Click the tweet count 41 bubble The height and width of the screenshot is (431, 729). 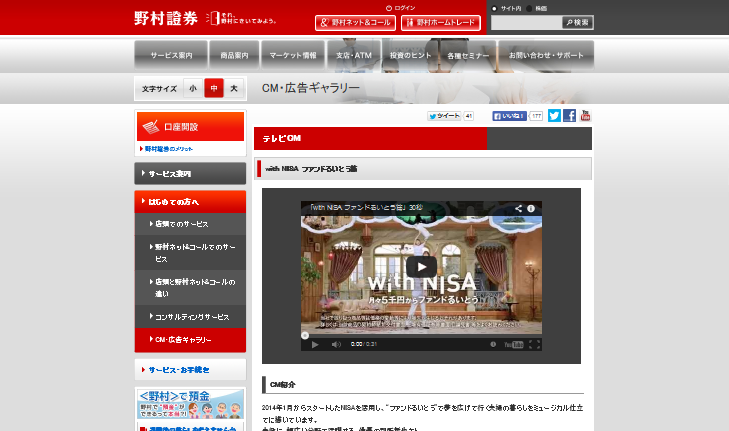click(x=468, y=116)
